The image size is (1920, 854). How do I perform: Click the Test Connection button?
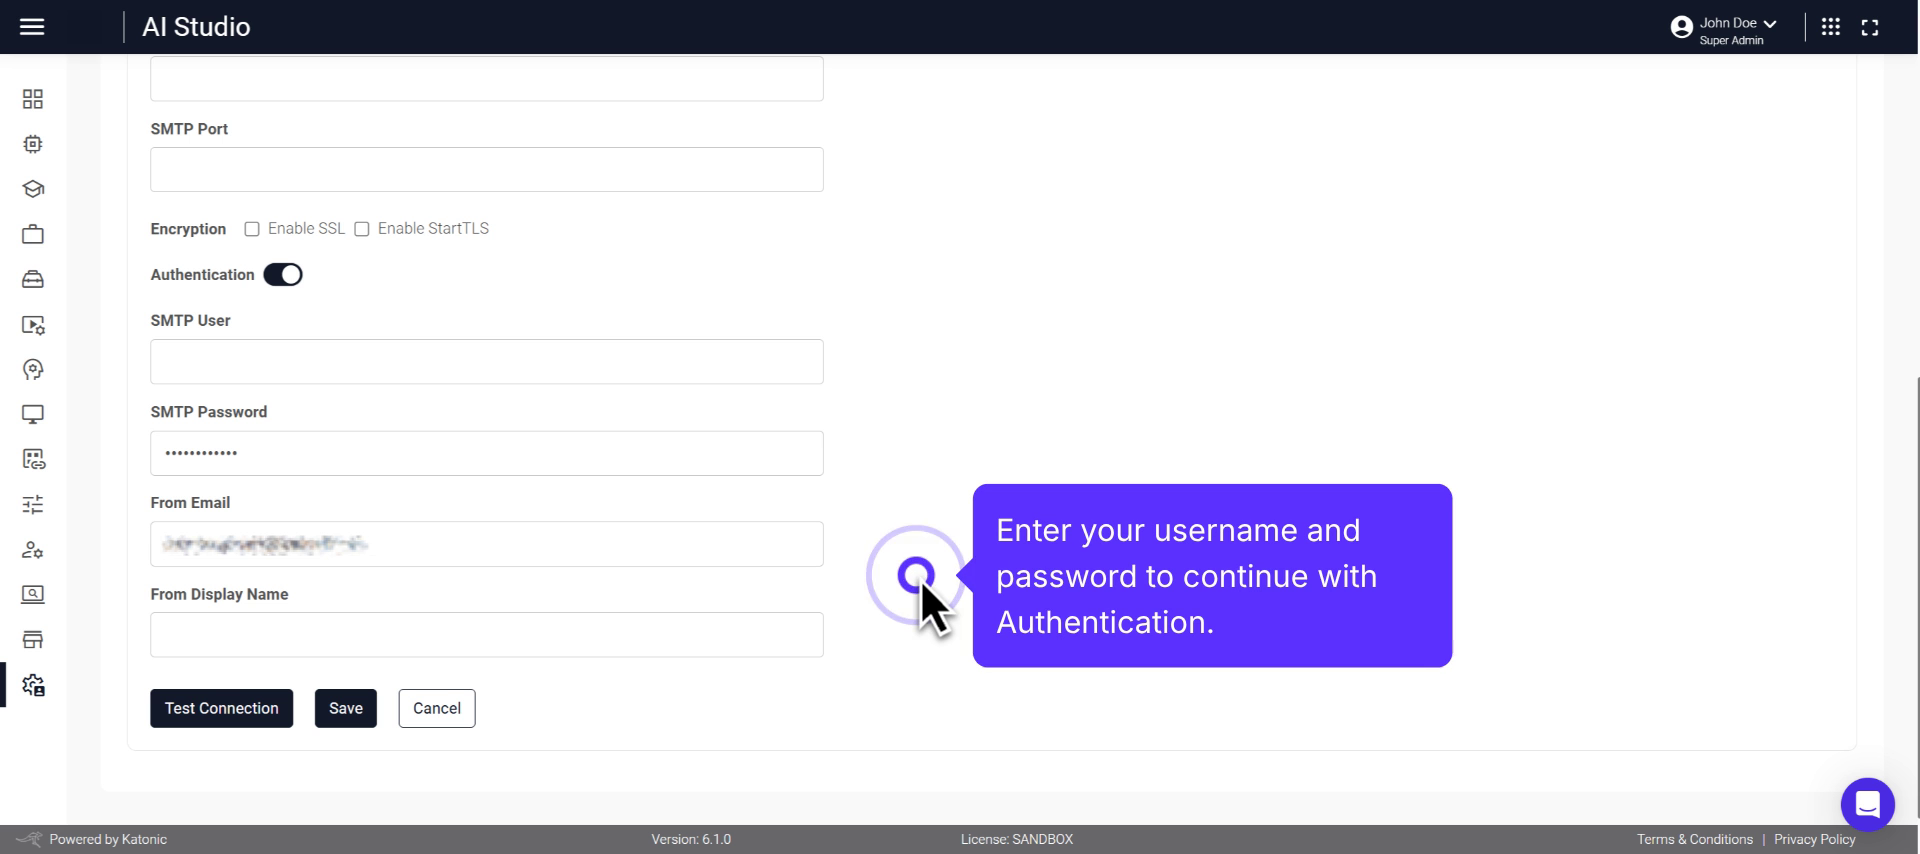pos(222,708)
